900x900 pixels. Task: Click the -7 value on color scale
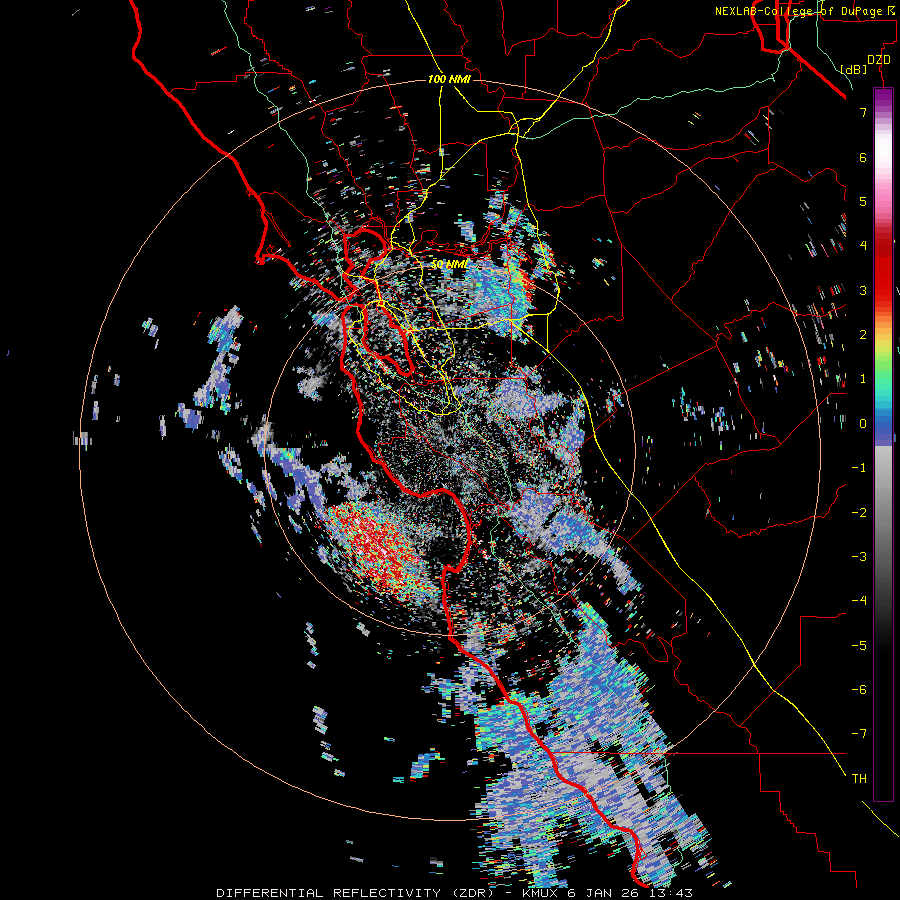(x=859, y=734)
